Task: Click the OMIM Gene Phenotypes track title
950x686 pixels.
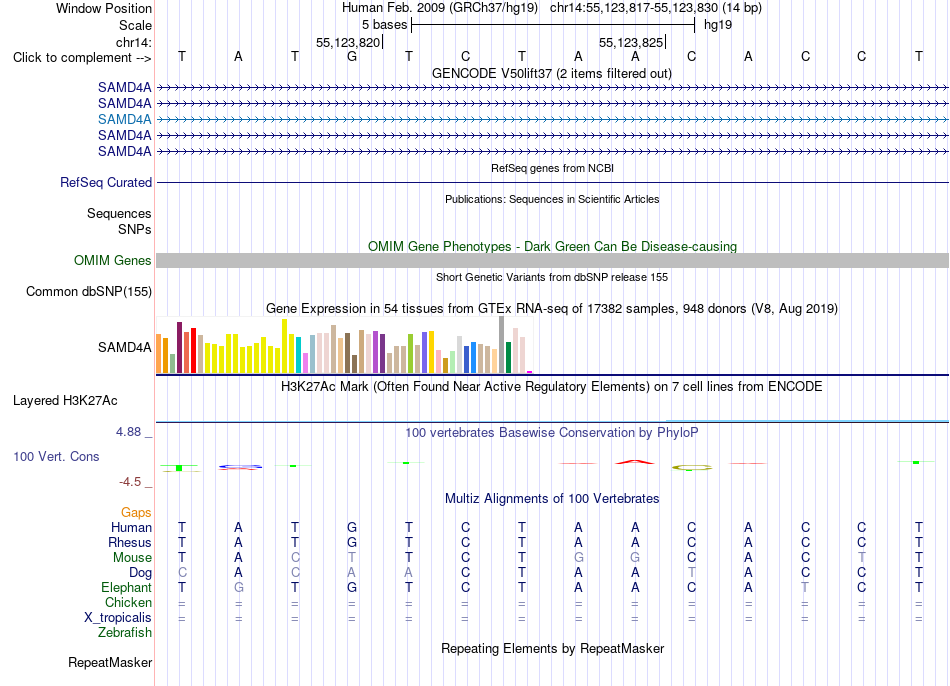Action: [x=552, y=246]
